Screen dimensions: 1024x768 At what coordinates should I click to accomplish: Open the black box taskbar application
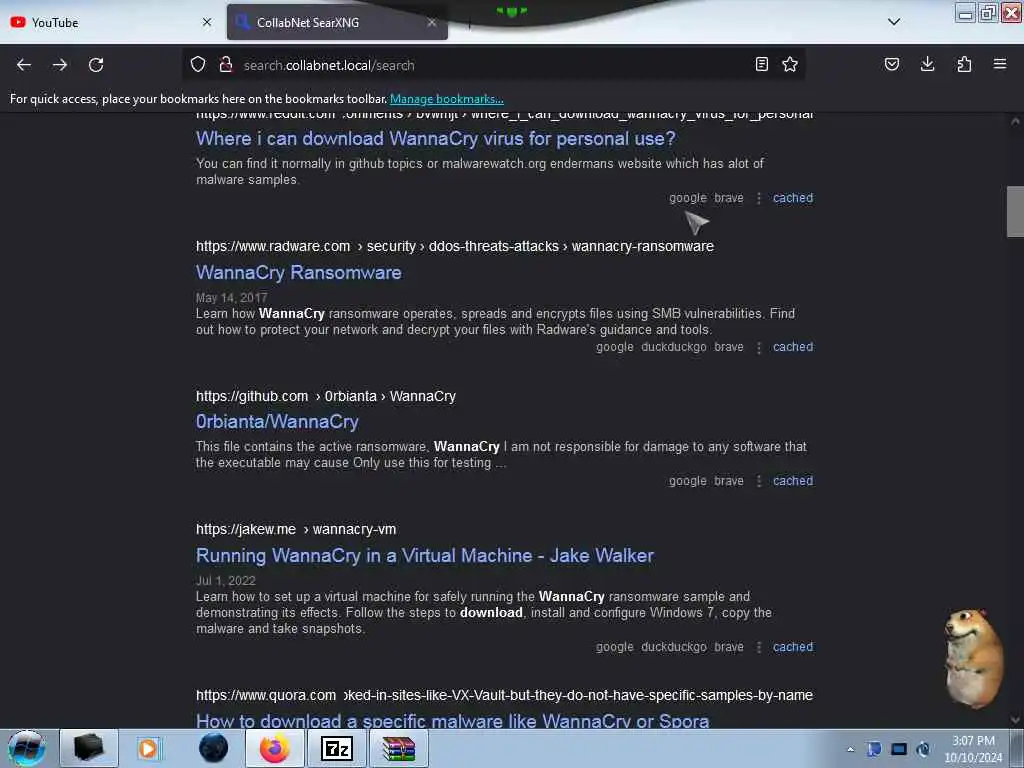(x=89, y=748)
